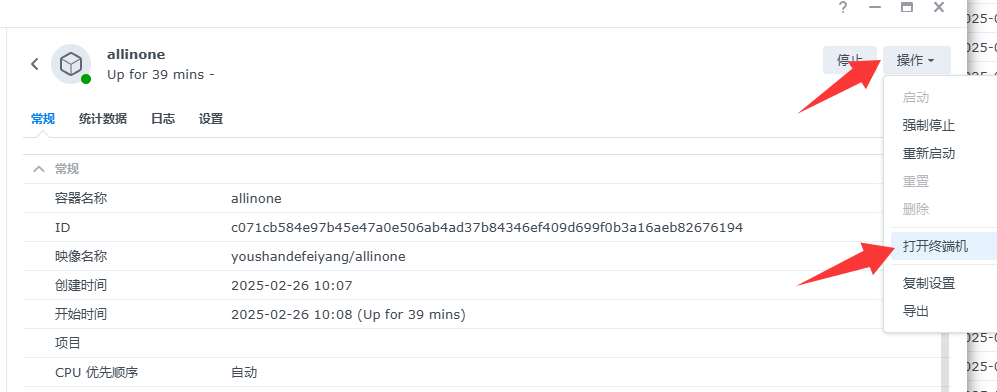This screenshot has height=392, width=997.
Task: Click the allinone container cube icon
Action: point(71,64)
